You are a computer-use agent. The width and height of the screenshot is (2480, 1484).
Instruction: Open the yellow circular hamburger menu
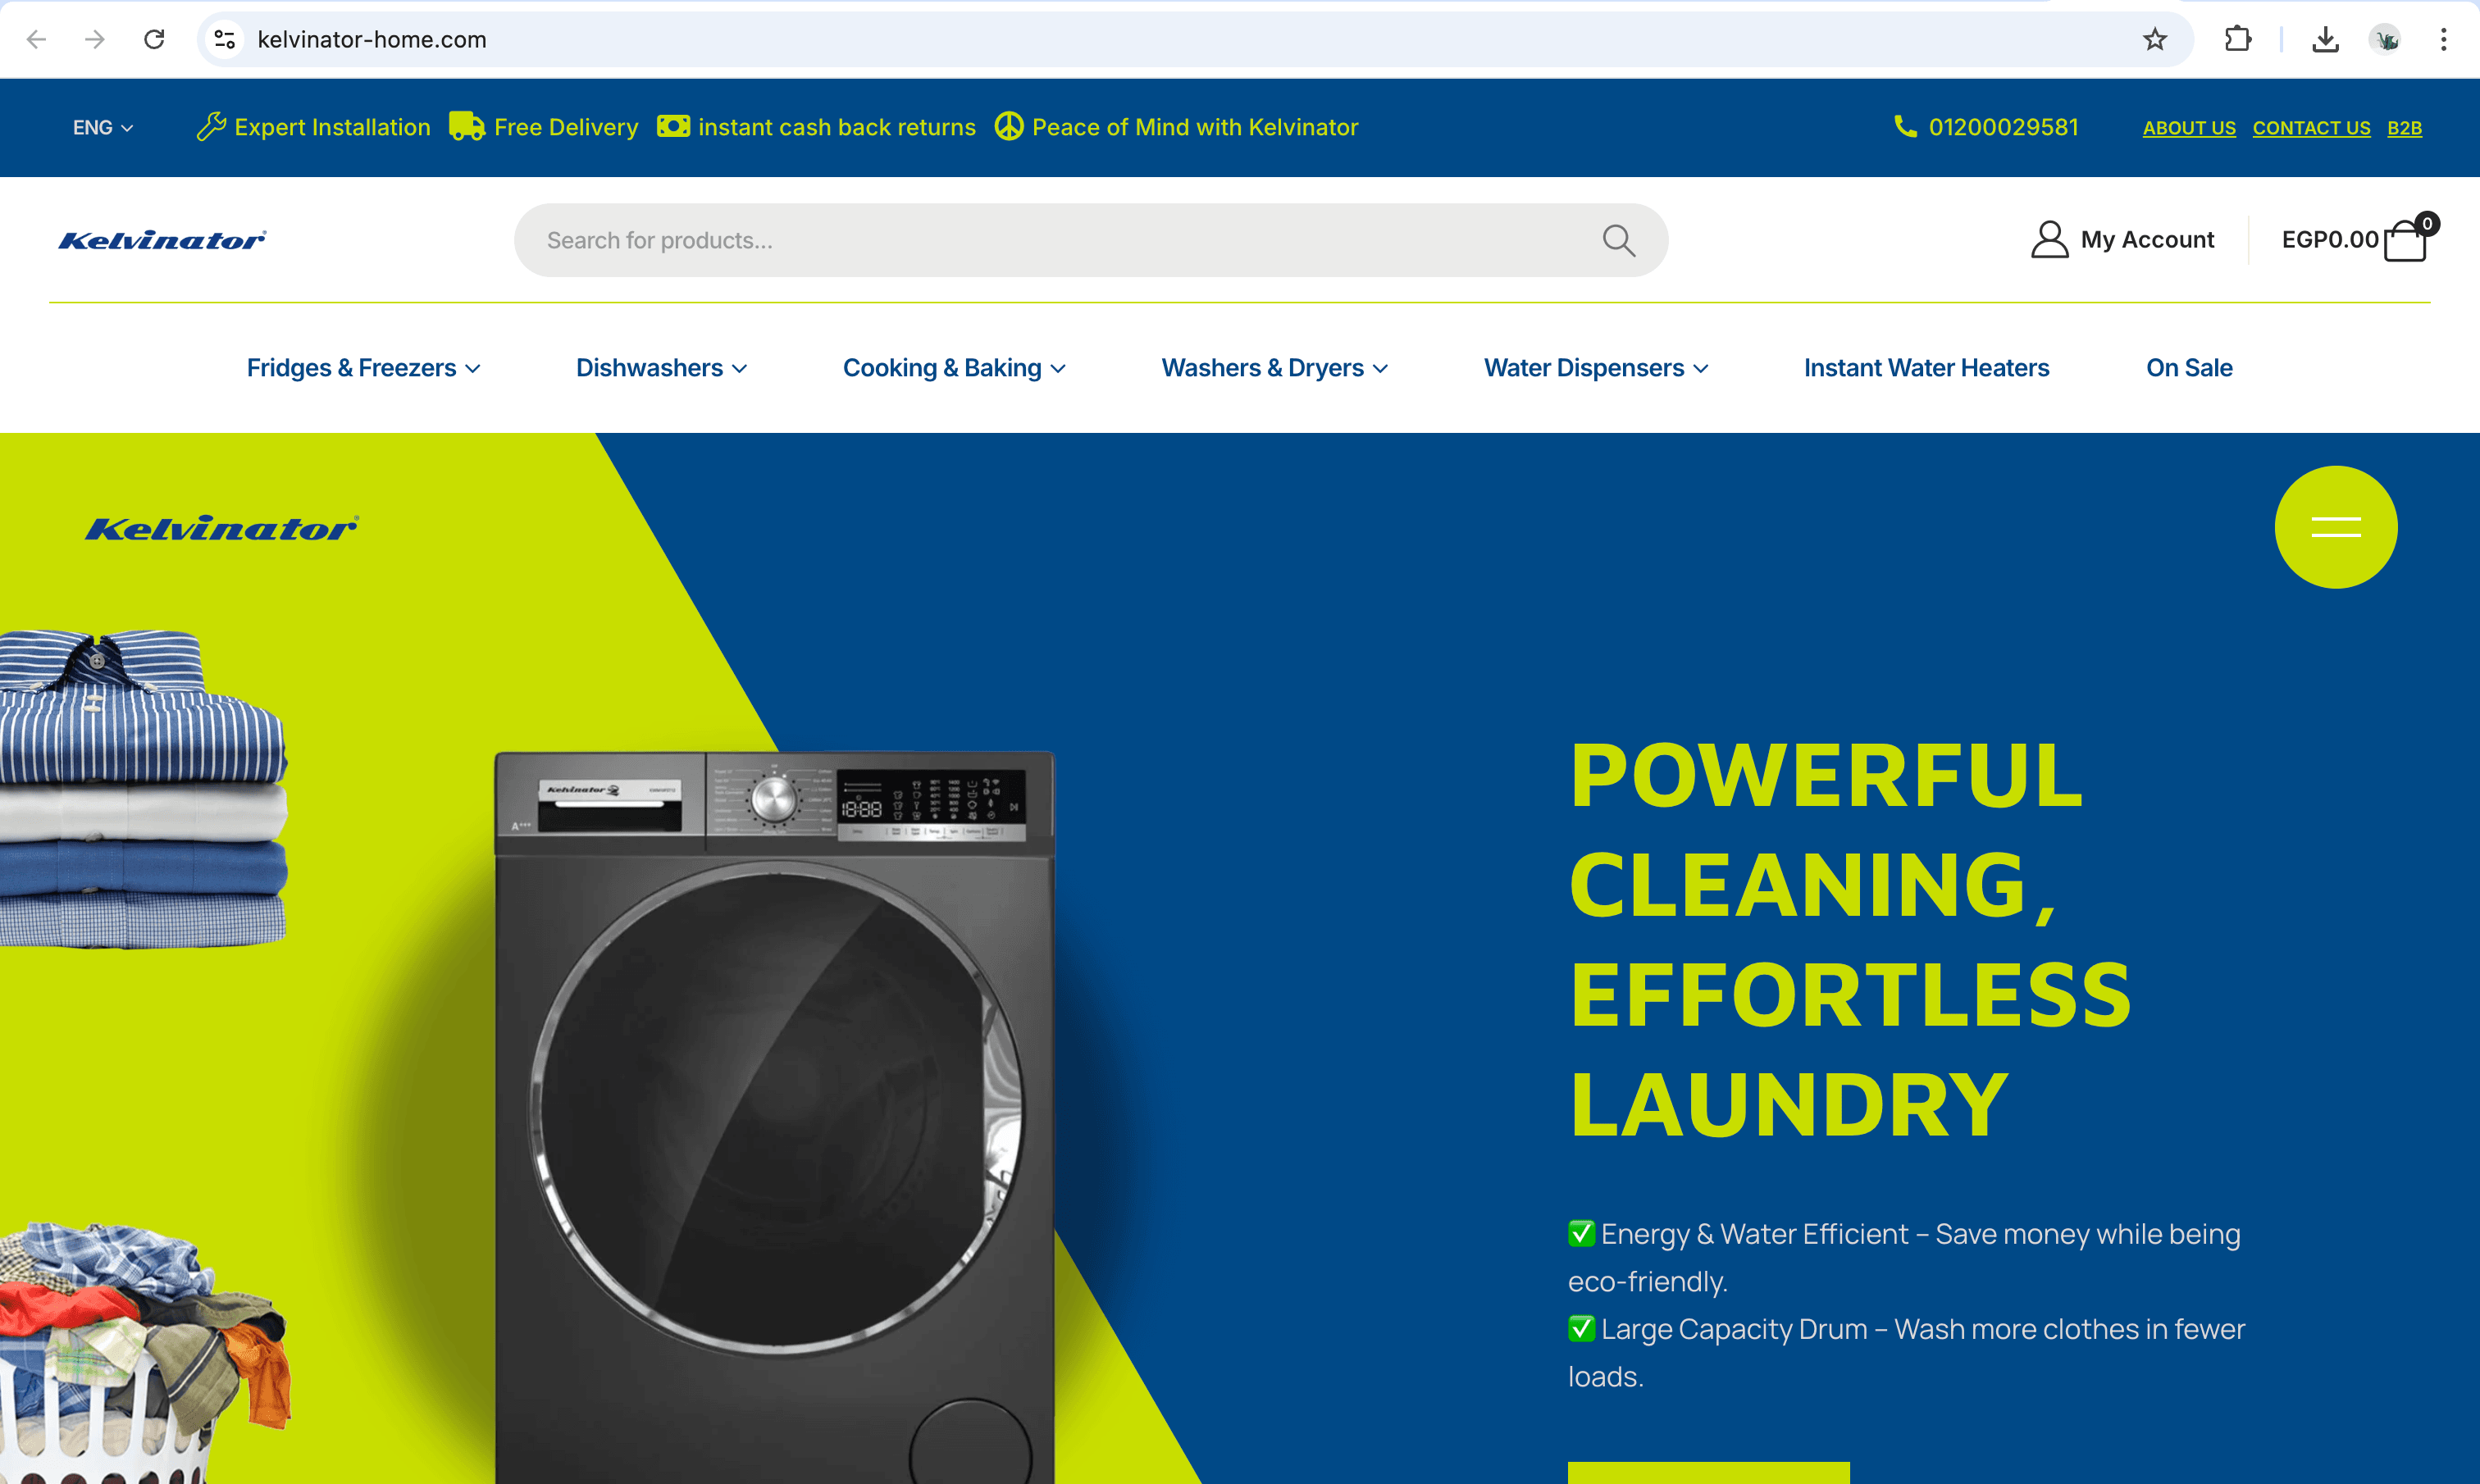tap(2335, 527)
